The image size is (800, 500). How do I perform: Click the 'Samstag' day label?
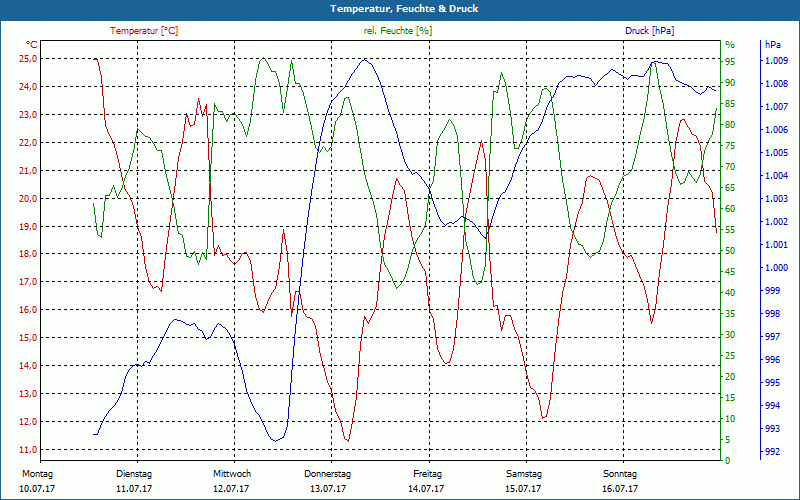click(x=523, y=474)
